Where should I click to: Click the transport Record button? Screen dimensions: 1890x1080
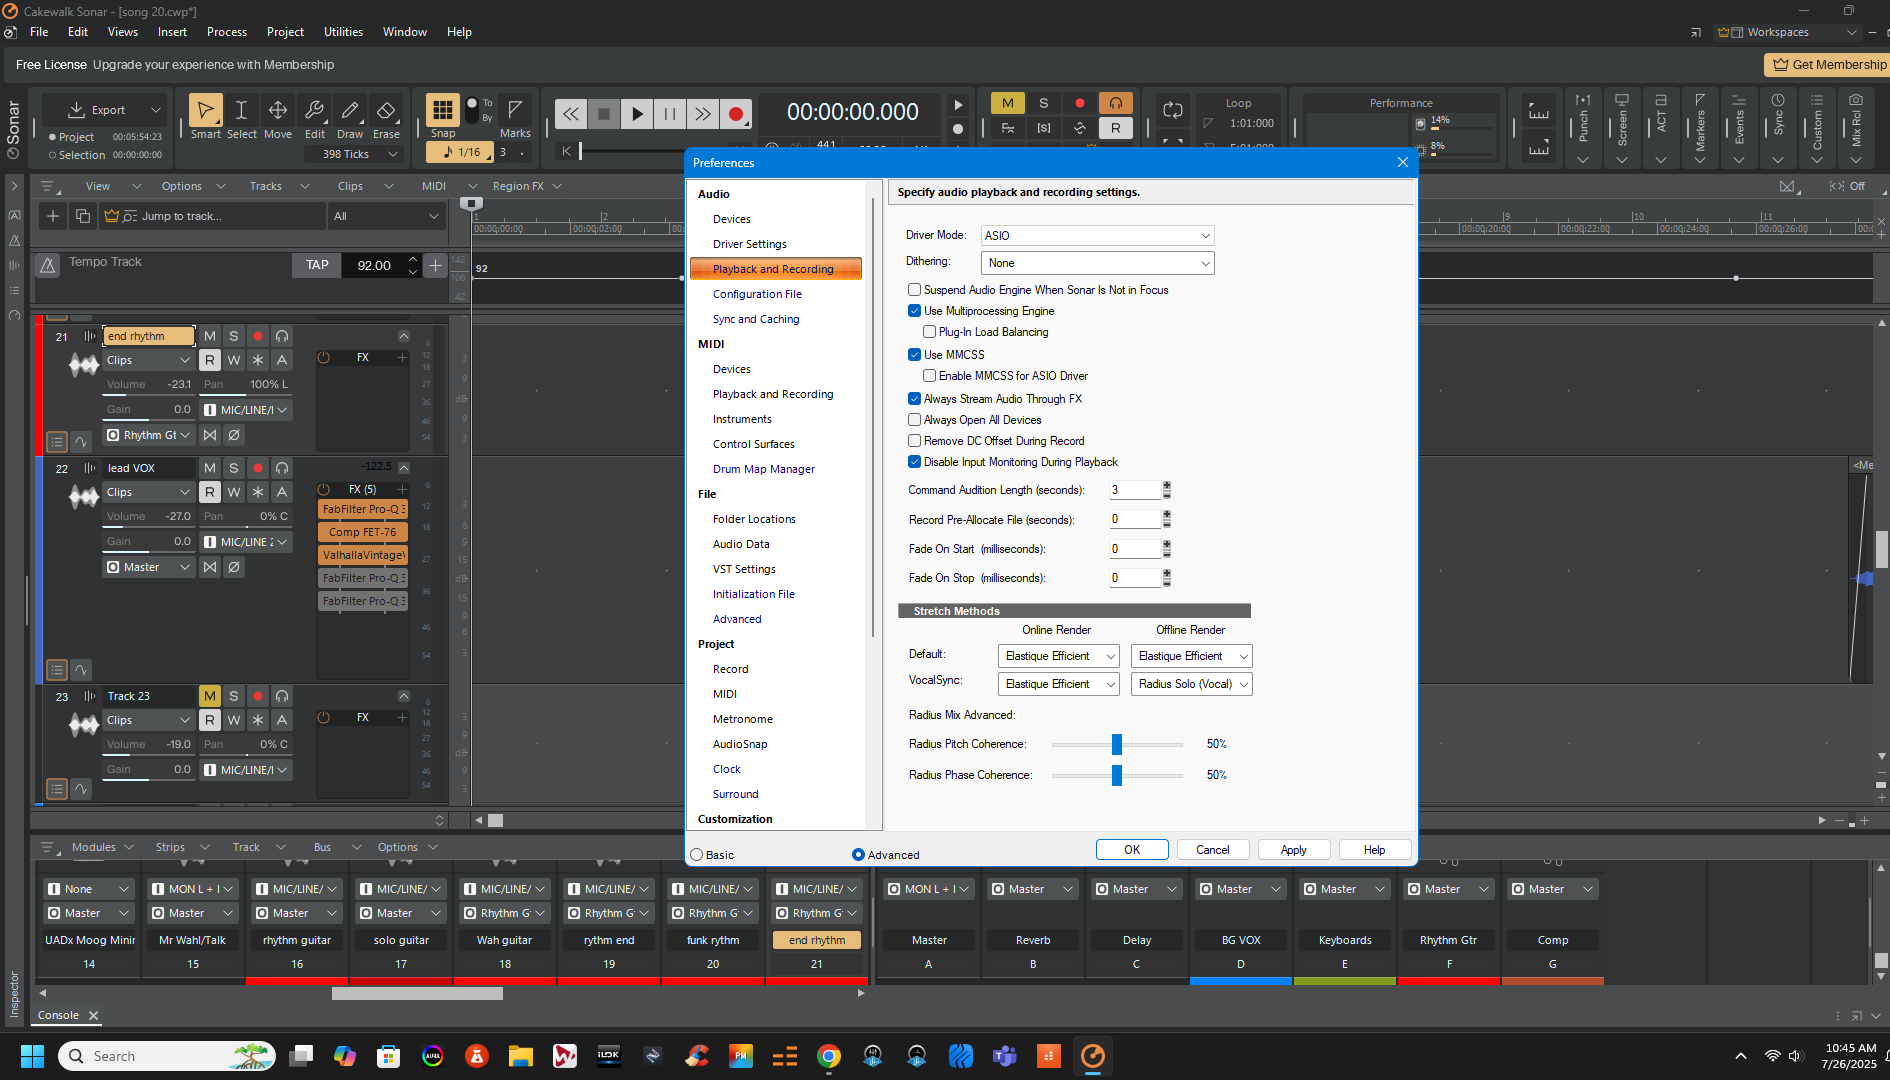pos(736,114)
